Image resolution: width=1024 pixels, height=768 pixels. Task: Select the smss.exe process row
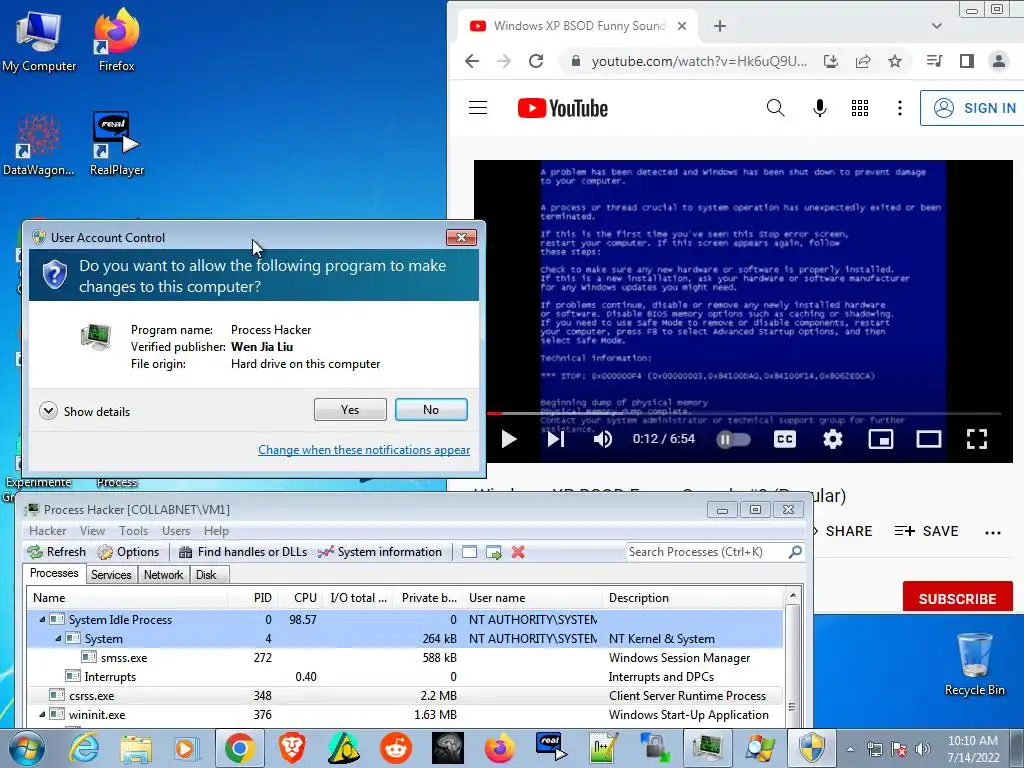[x=405, y=658]
